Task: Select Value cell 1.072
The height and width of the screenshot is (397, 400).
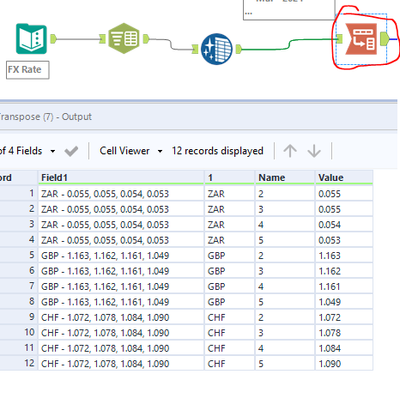Action: 344,317
